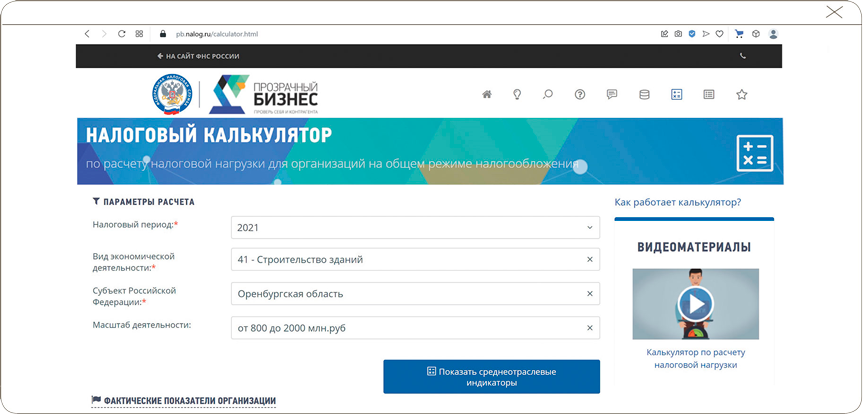Click the speech bubble feedback icon
This screenshot has width=864, height=414.
612,95
